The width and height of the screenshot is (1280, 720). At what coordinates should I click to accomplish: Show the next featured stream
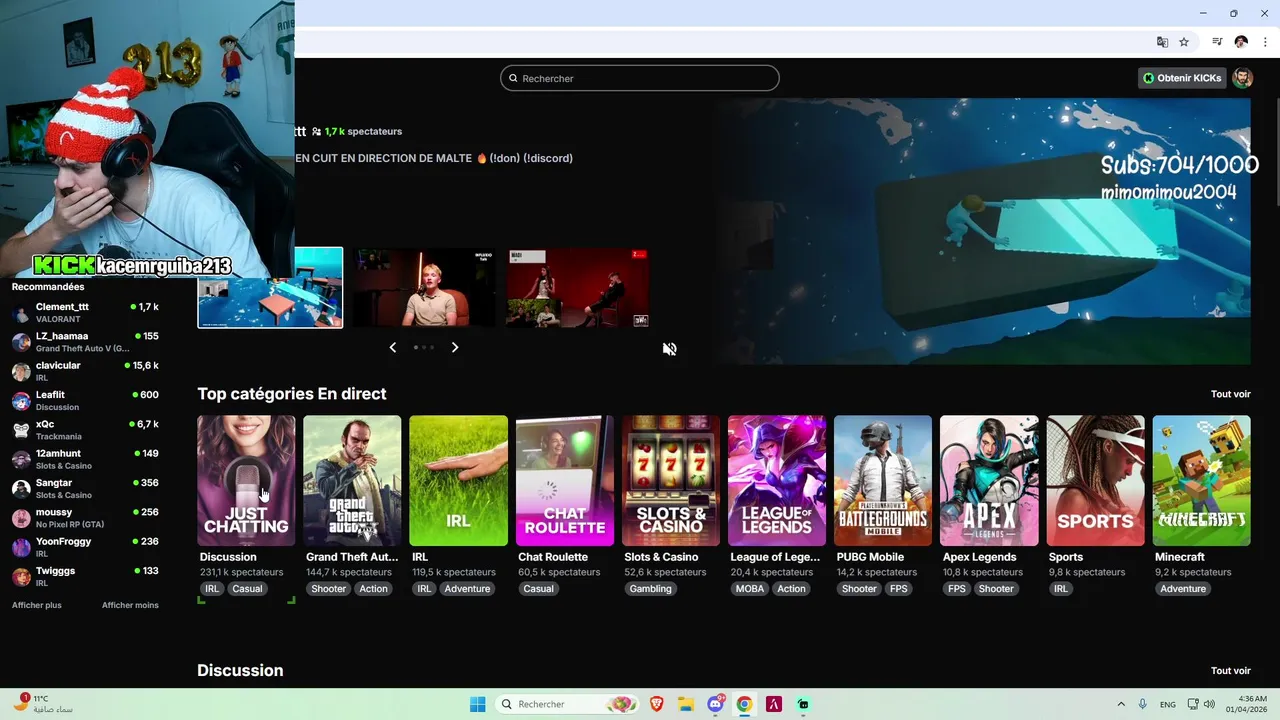coord(455,347)
